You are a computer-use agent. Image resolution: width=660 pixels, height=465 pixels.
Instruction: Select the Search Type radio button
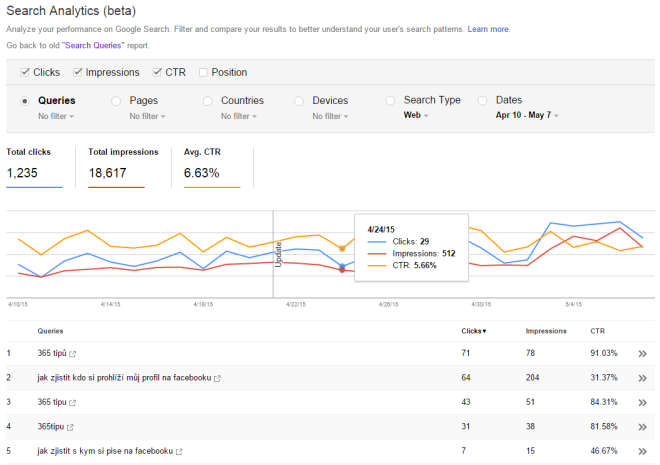[x=390, y=101]
